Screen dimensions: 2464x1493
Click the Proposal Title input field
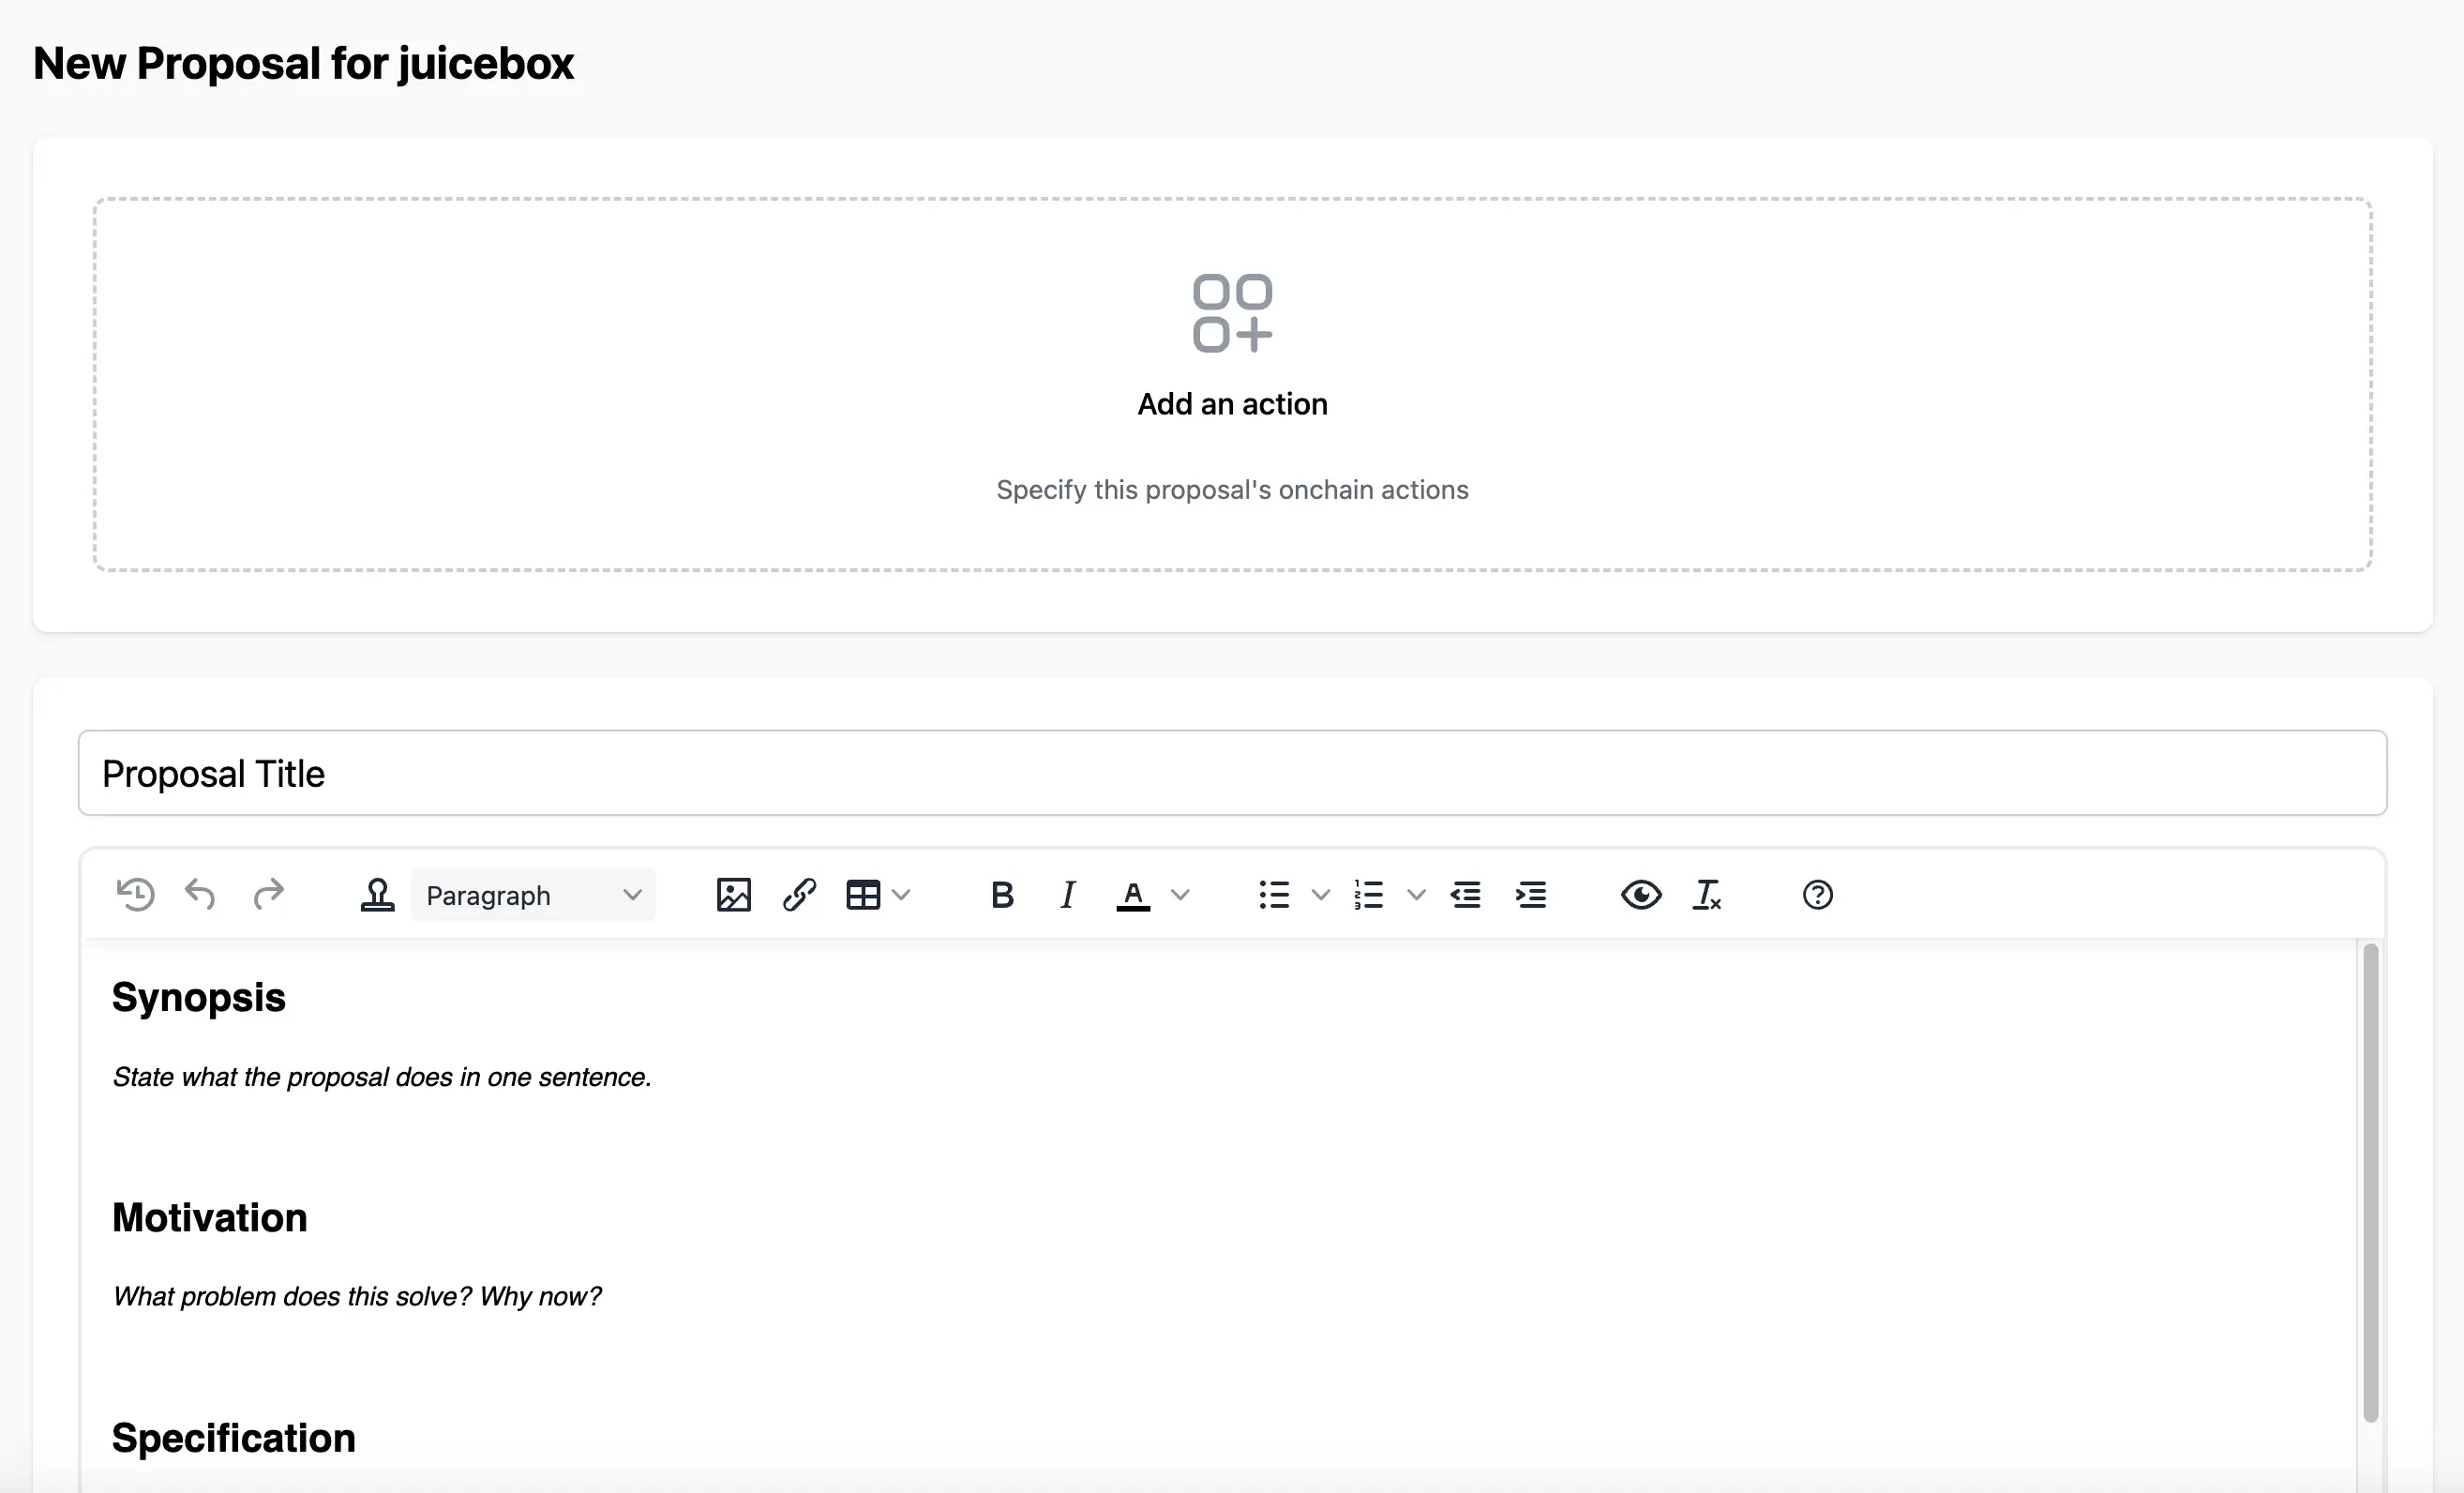pos(1230,773)
